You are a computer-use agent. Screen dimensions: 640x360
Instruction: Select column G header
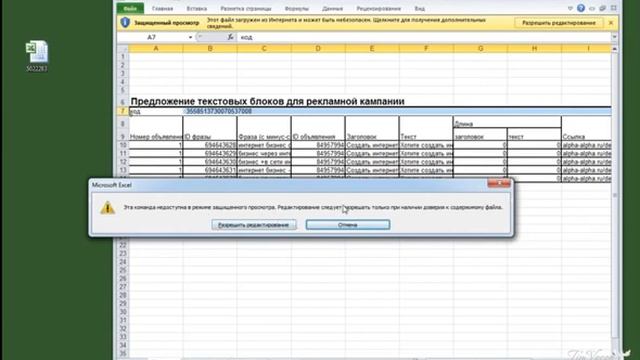point(480,48)
